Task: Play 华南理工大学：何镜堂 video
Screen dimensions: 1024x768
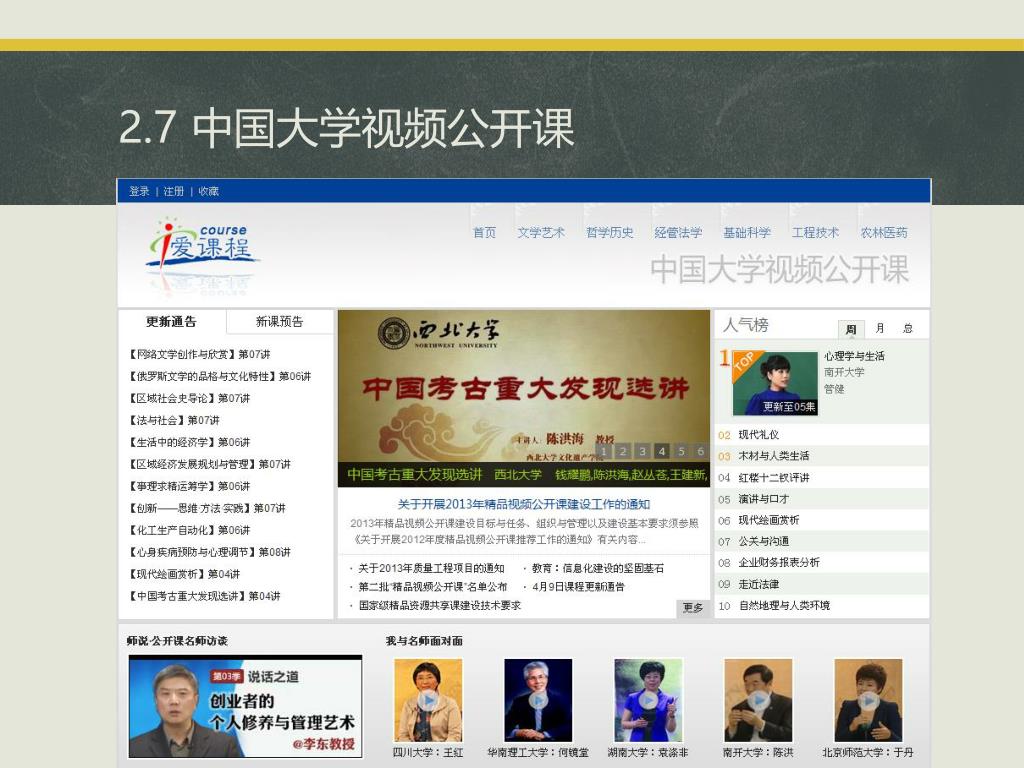Action: pos(538,701)
